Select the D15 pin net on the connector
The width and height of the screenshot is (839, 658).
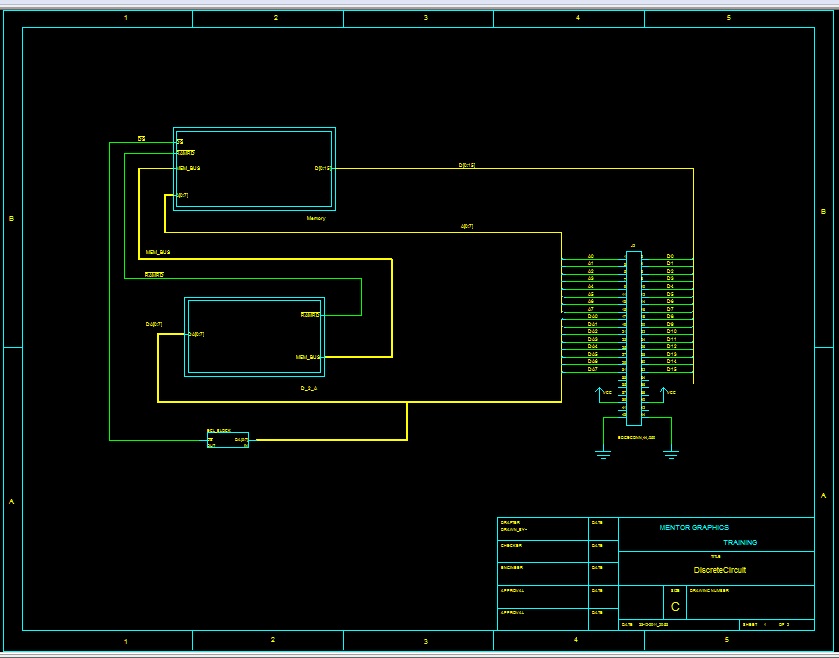672,369
